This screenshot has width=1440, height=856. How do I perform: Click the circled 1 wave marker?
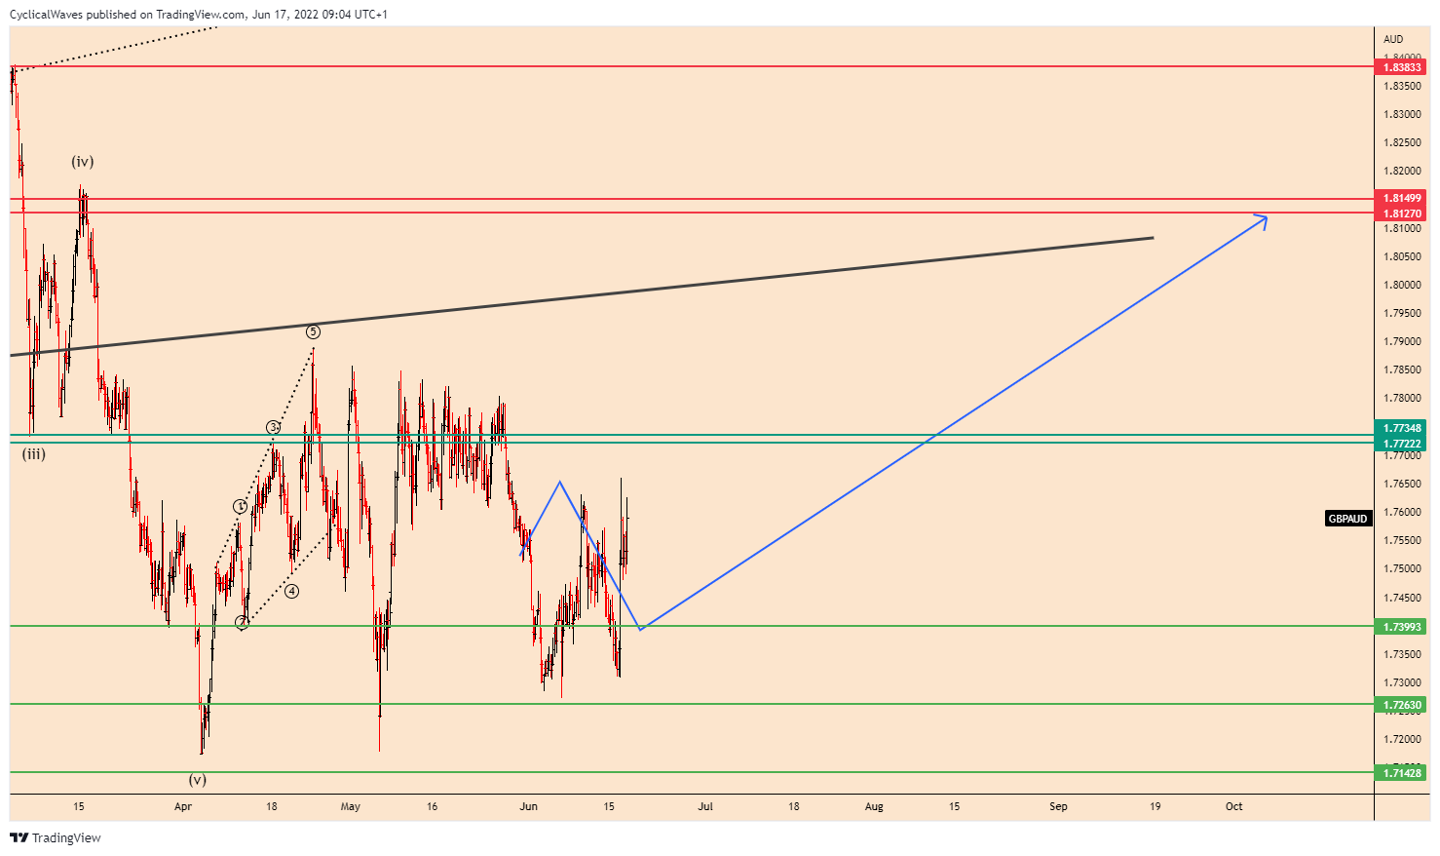(x=240, y=507)
